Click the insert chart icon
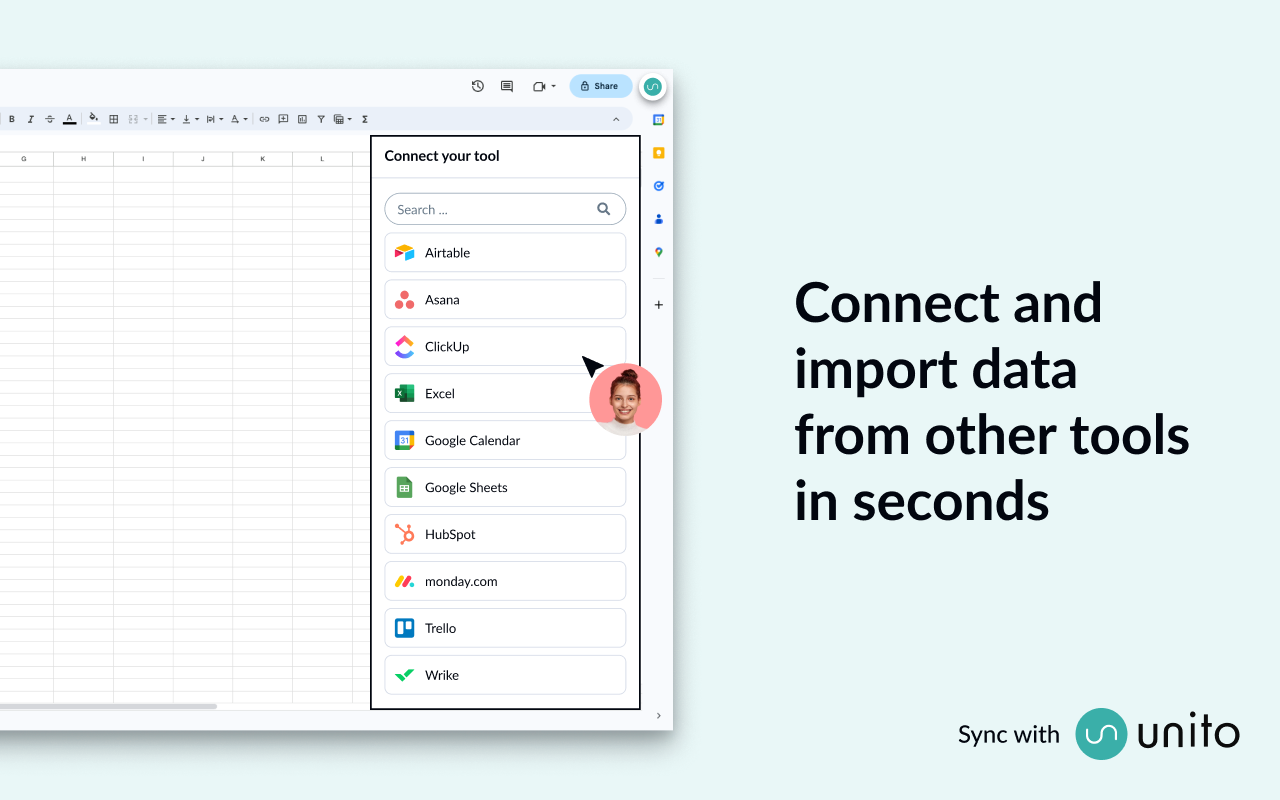The width and height of the screenshot is (1280, 800). click(x=302, y=119)
